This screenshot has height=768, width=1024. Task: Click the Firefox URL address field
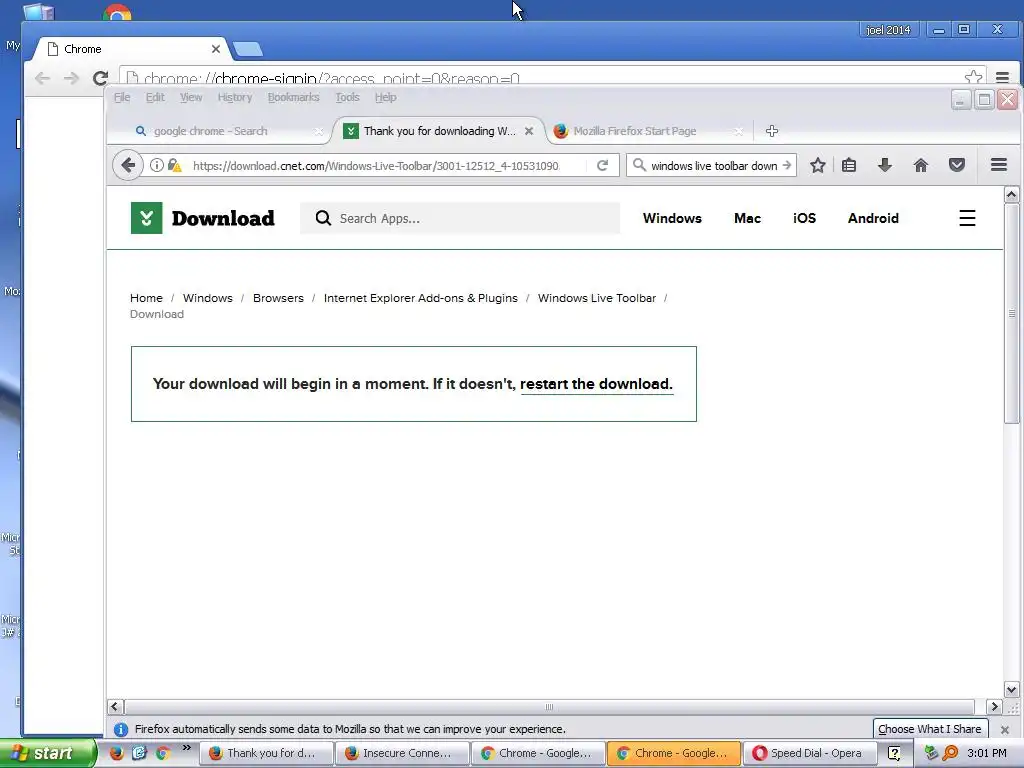[x=376, y=165]
